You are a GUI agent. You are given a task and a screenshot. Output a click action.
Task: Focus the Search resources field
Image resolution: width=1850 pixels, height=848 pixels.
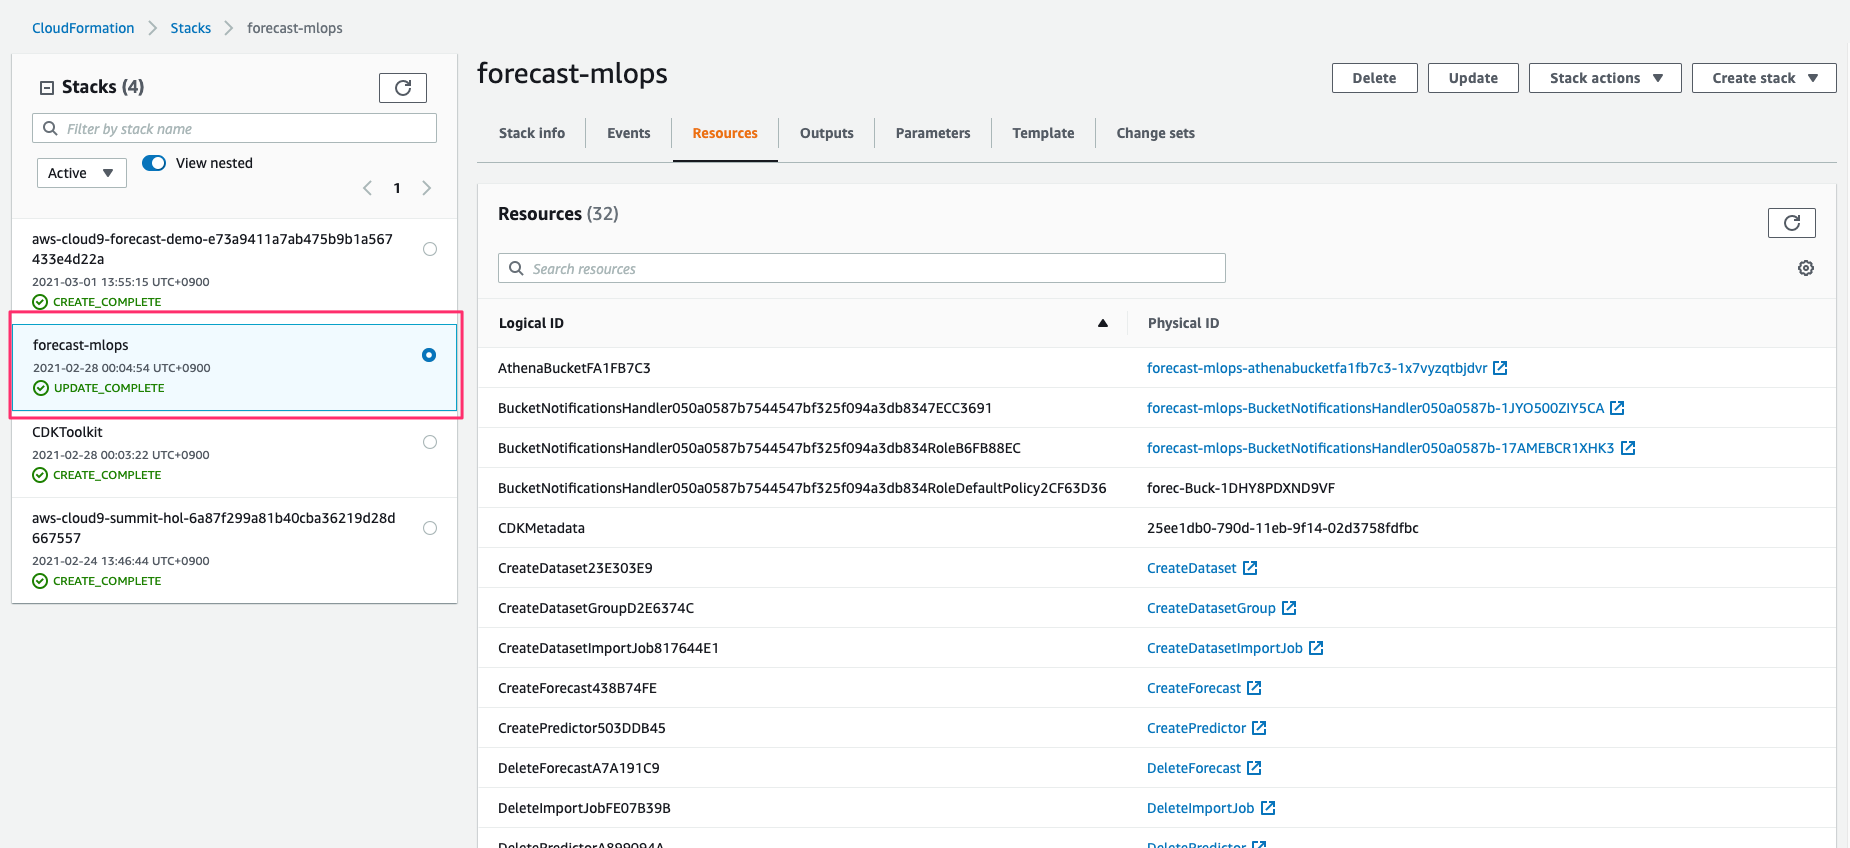coord(862,268)
